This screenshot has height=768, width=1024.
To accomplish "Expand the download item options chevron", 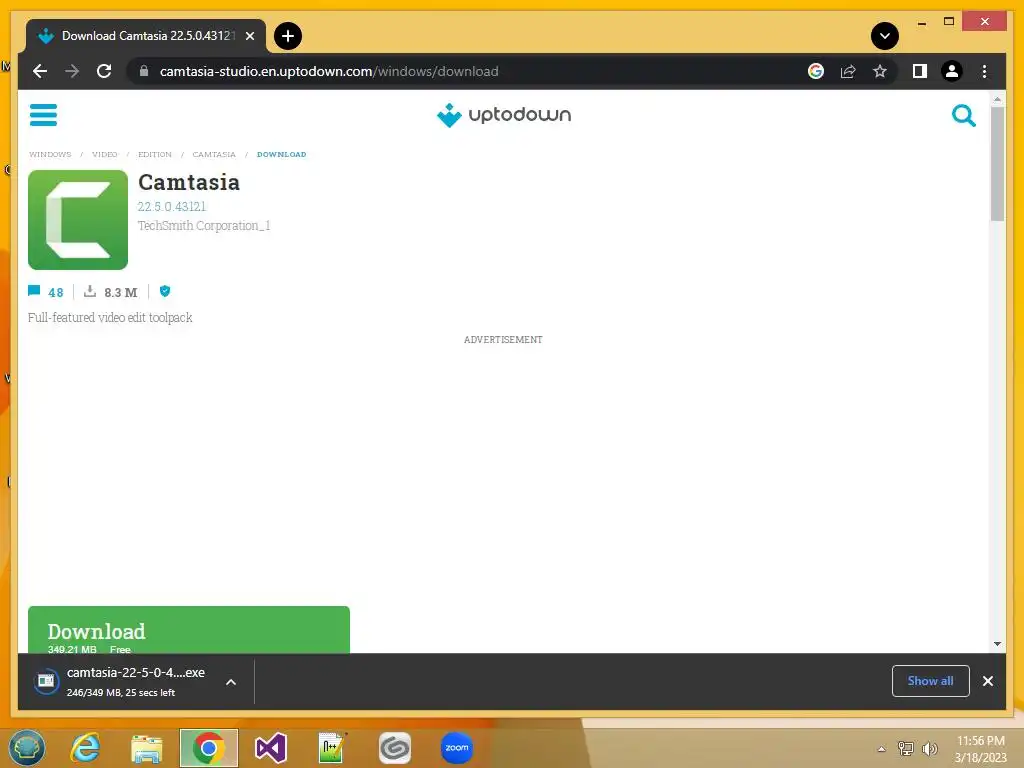I will 231,682.
